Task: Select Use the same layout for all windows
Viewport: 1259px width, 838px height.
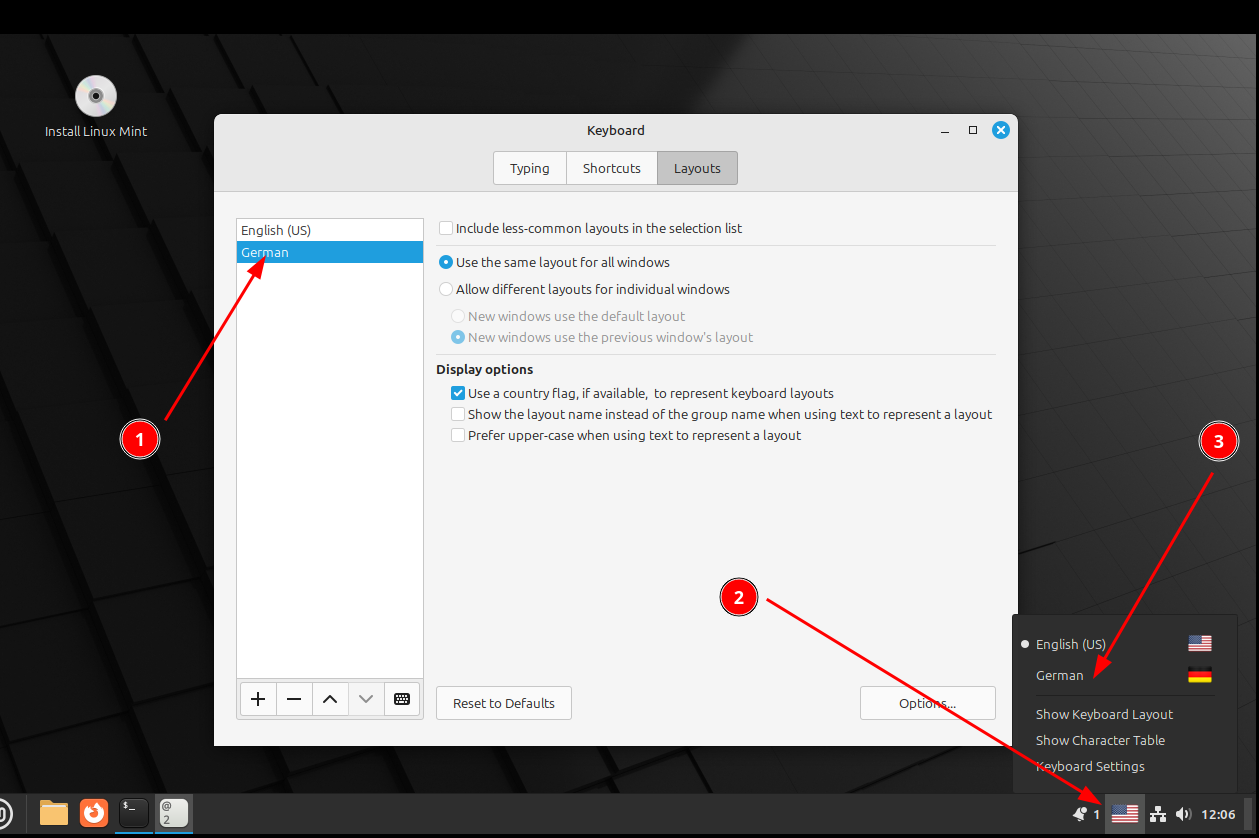Action: (446, 262)
